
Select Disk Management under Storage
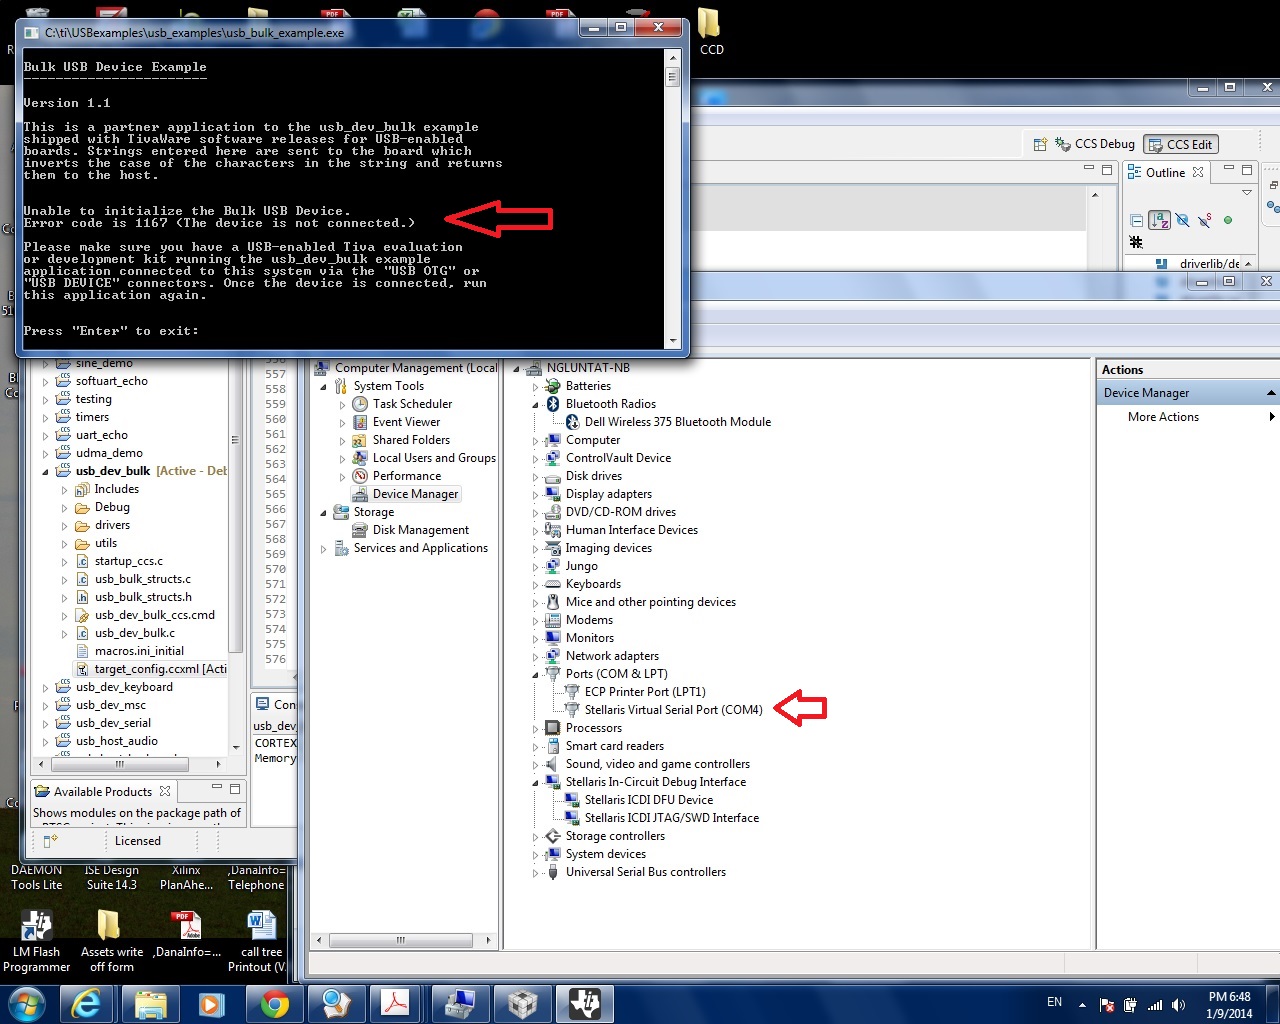pyautogui.click(x=420, y=530)
